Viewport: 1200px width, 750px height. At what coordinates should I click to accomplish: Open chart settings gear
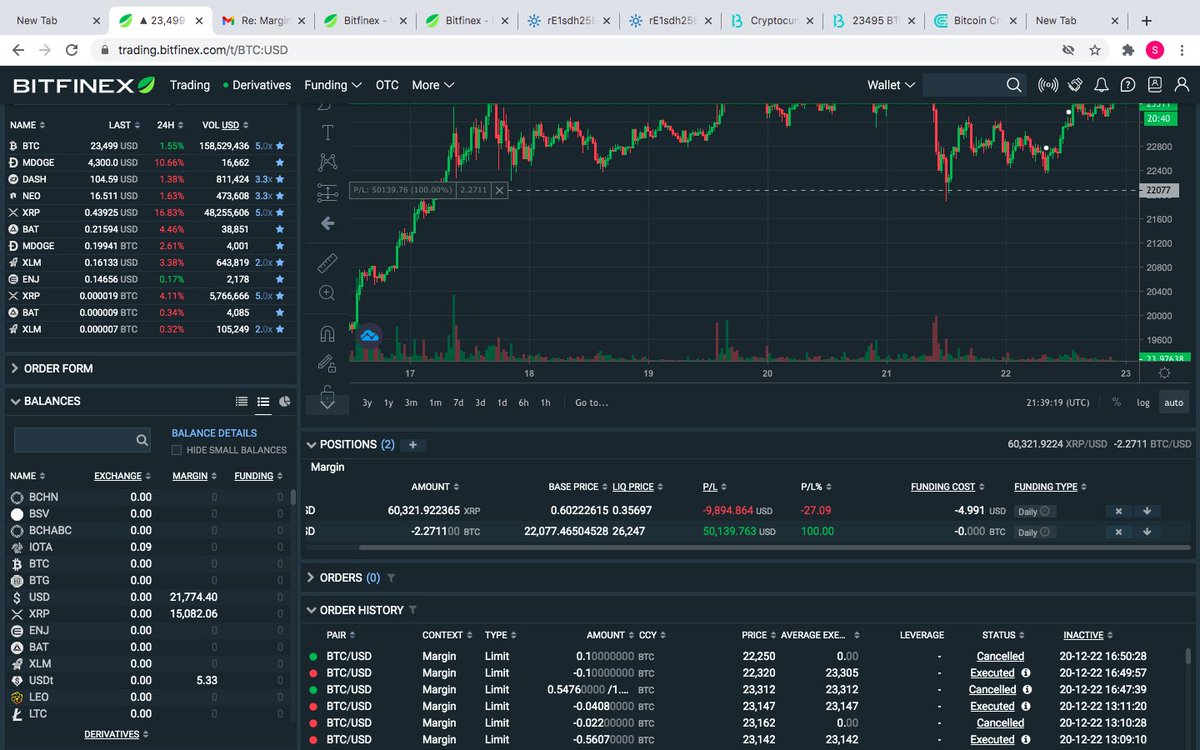coord(1164,373)
